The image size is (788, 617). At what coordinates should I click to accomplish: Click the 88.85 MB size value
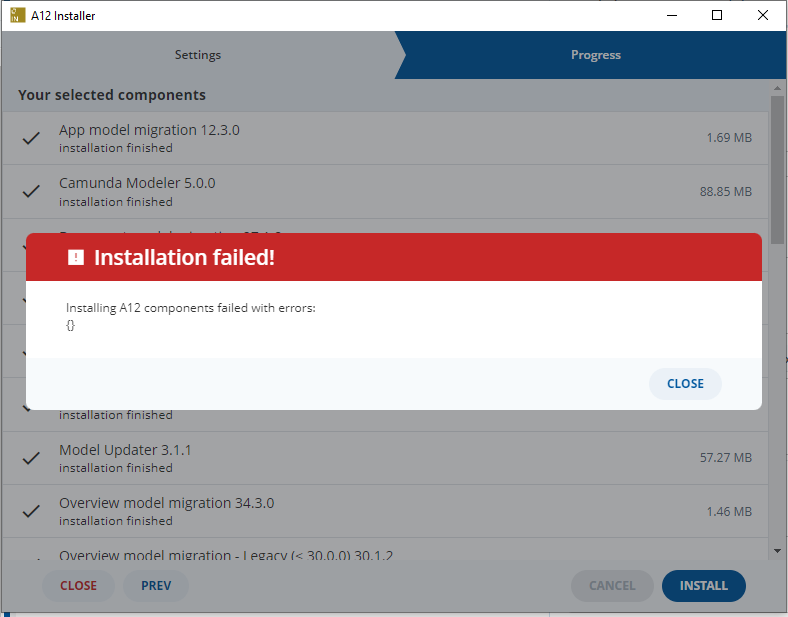click(726, 191)
